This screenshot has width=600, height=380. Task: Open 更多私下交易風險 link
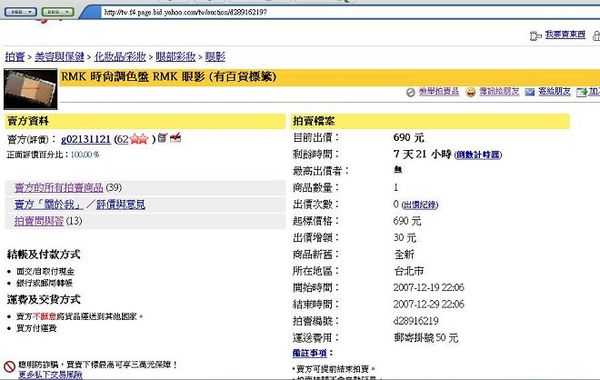point(50,375)
